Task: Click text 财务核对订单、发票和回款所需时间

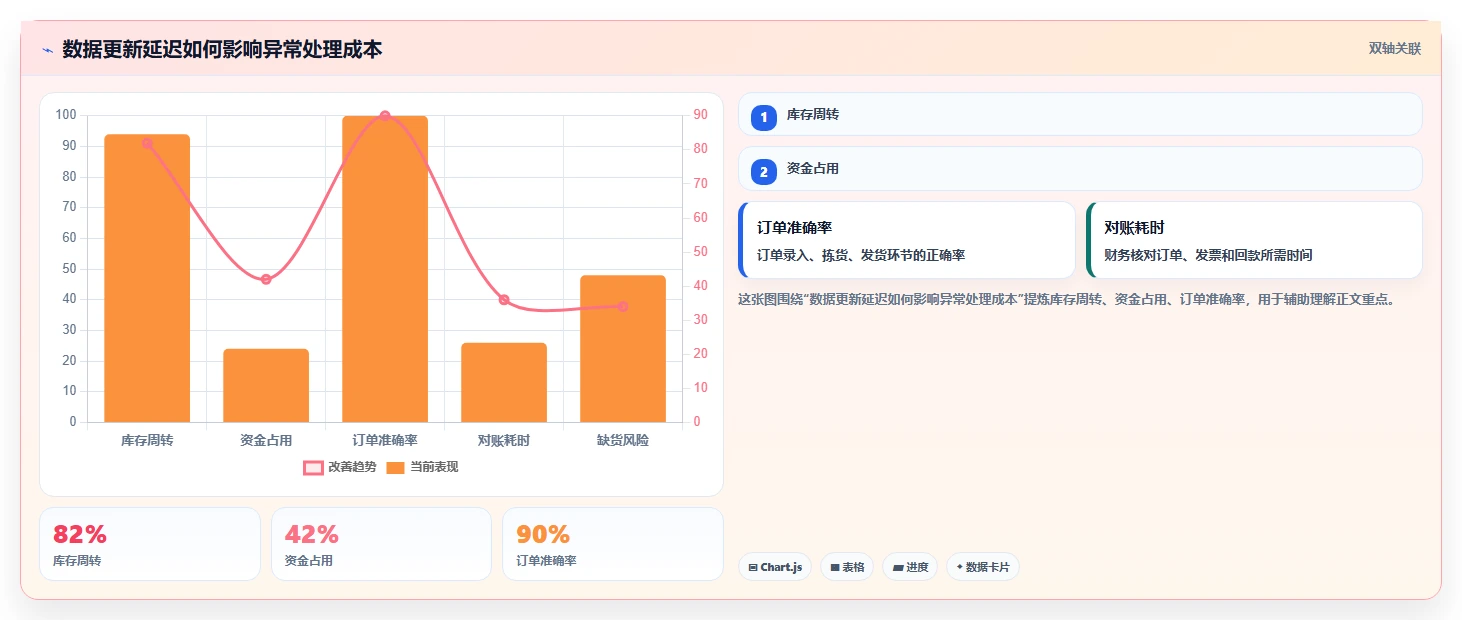Action: tap(1208, 255)
